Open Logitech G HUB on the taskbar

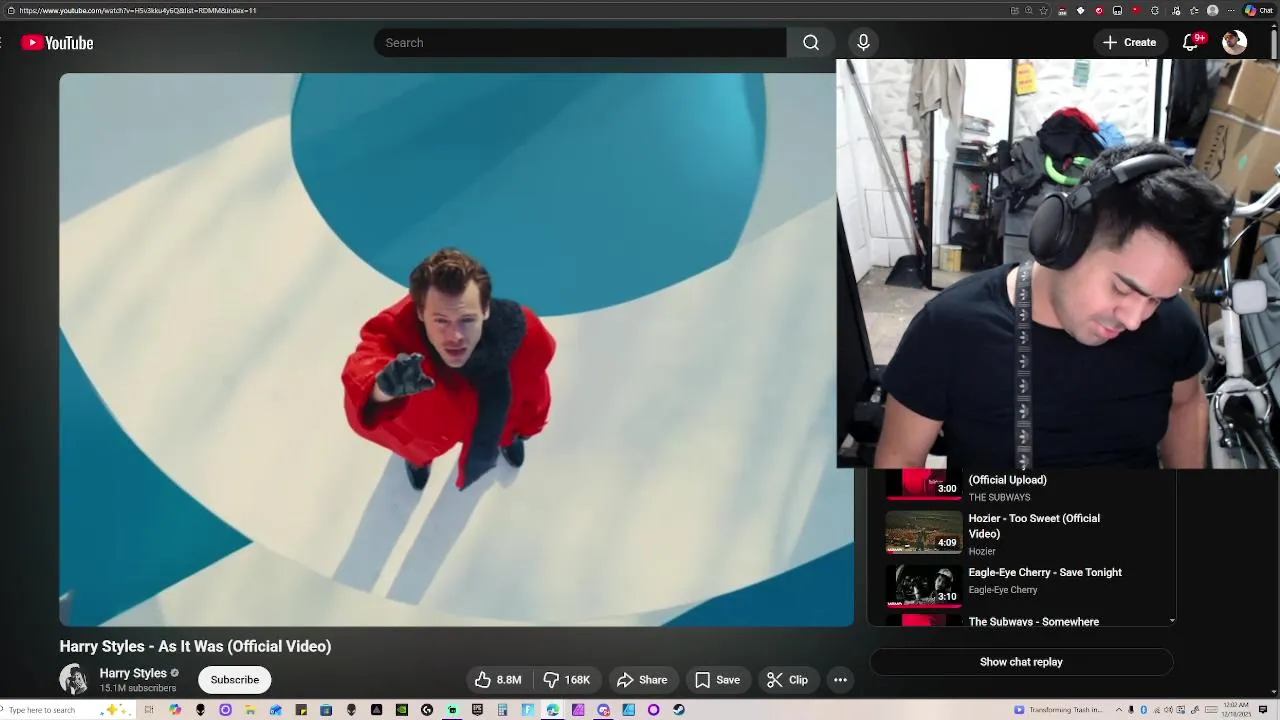[427, 710]
